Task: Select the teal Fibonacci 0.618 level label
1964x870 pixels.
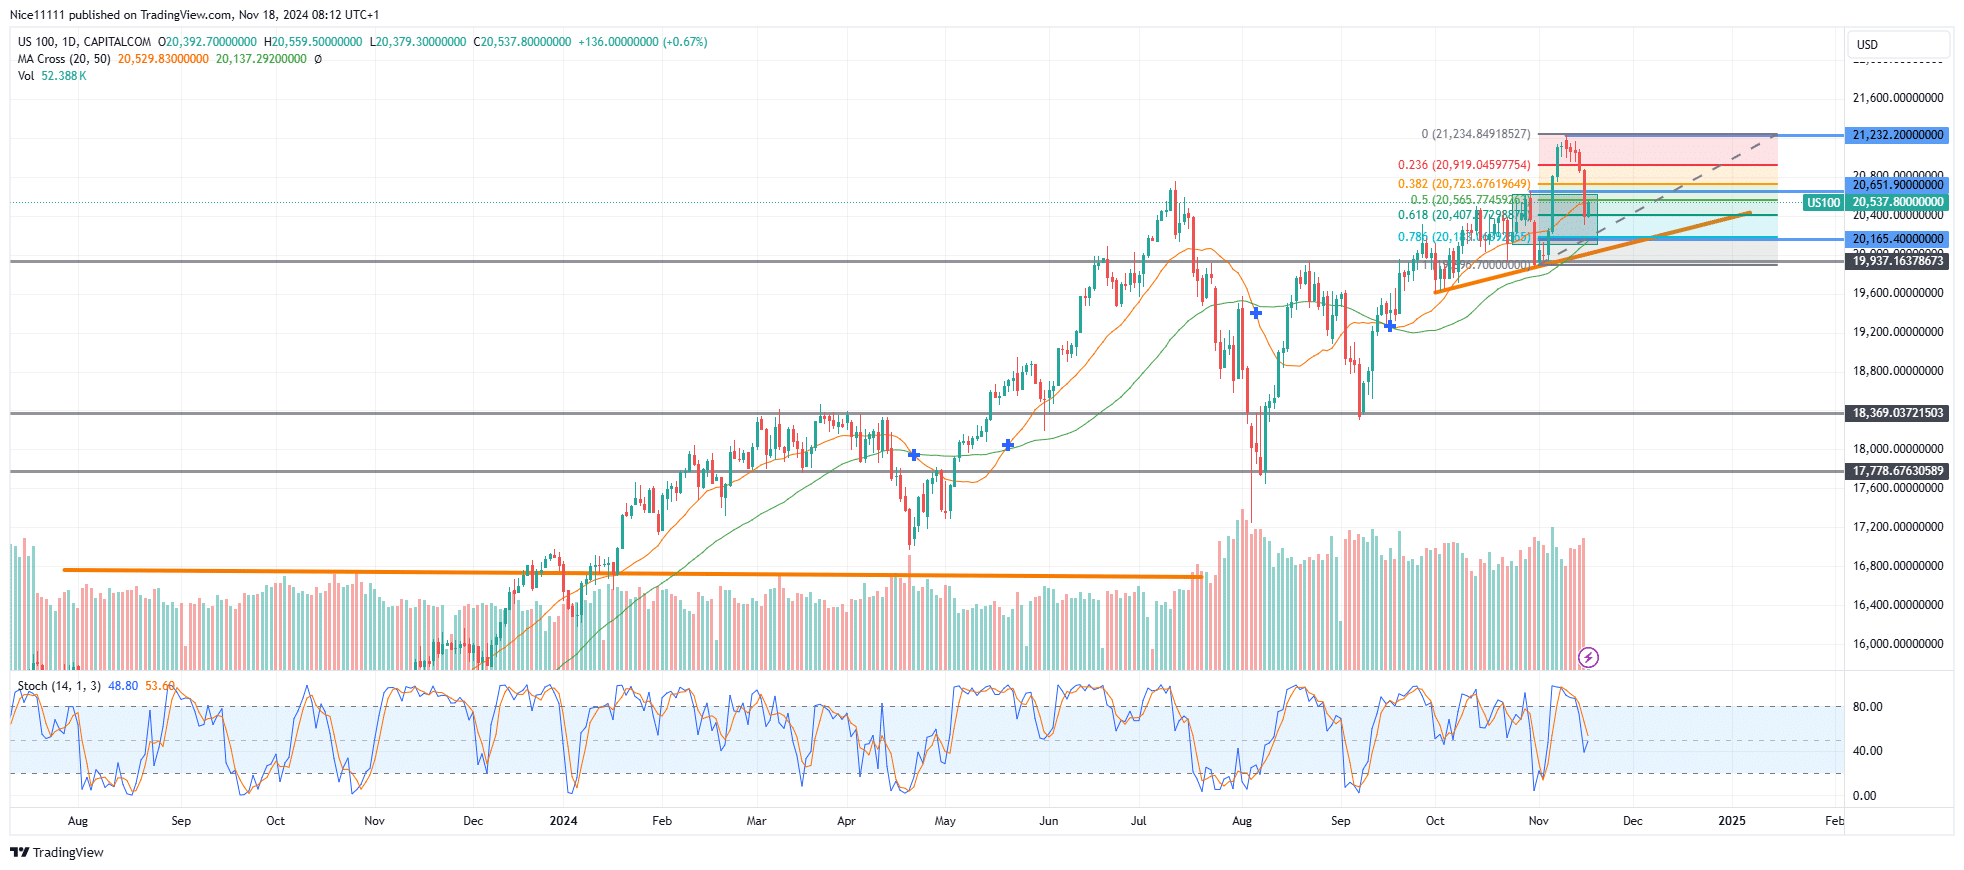Action: click(x=1464, y=215)
